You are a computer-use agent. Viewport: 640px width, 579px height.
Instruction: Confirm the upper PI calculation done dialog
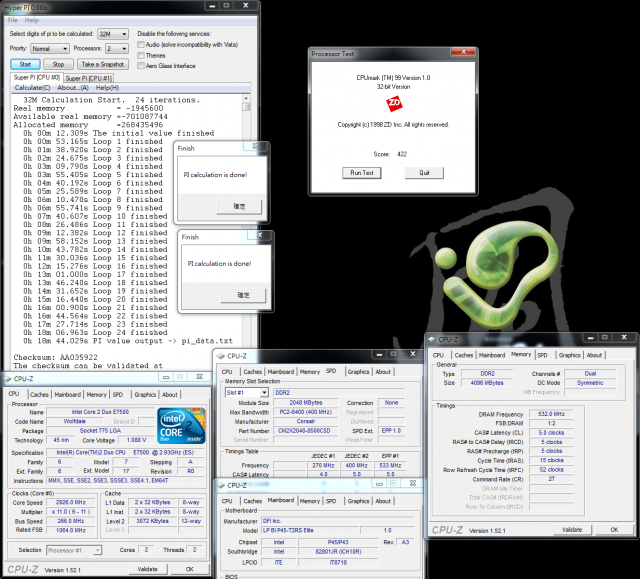pos(239,207)
